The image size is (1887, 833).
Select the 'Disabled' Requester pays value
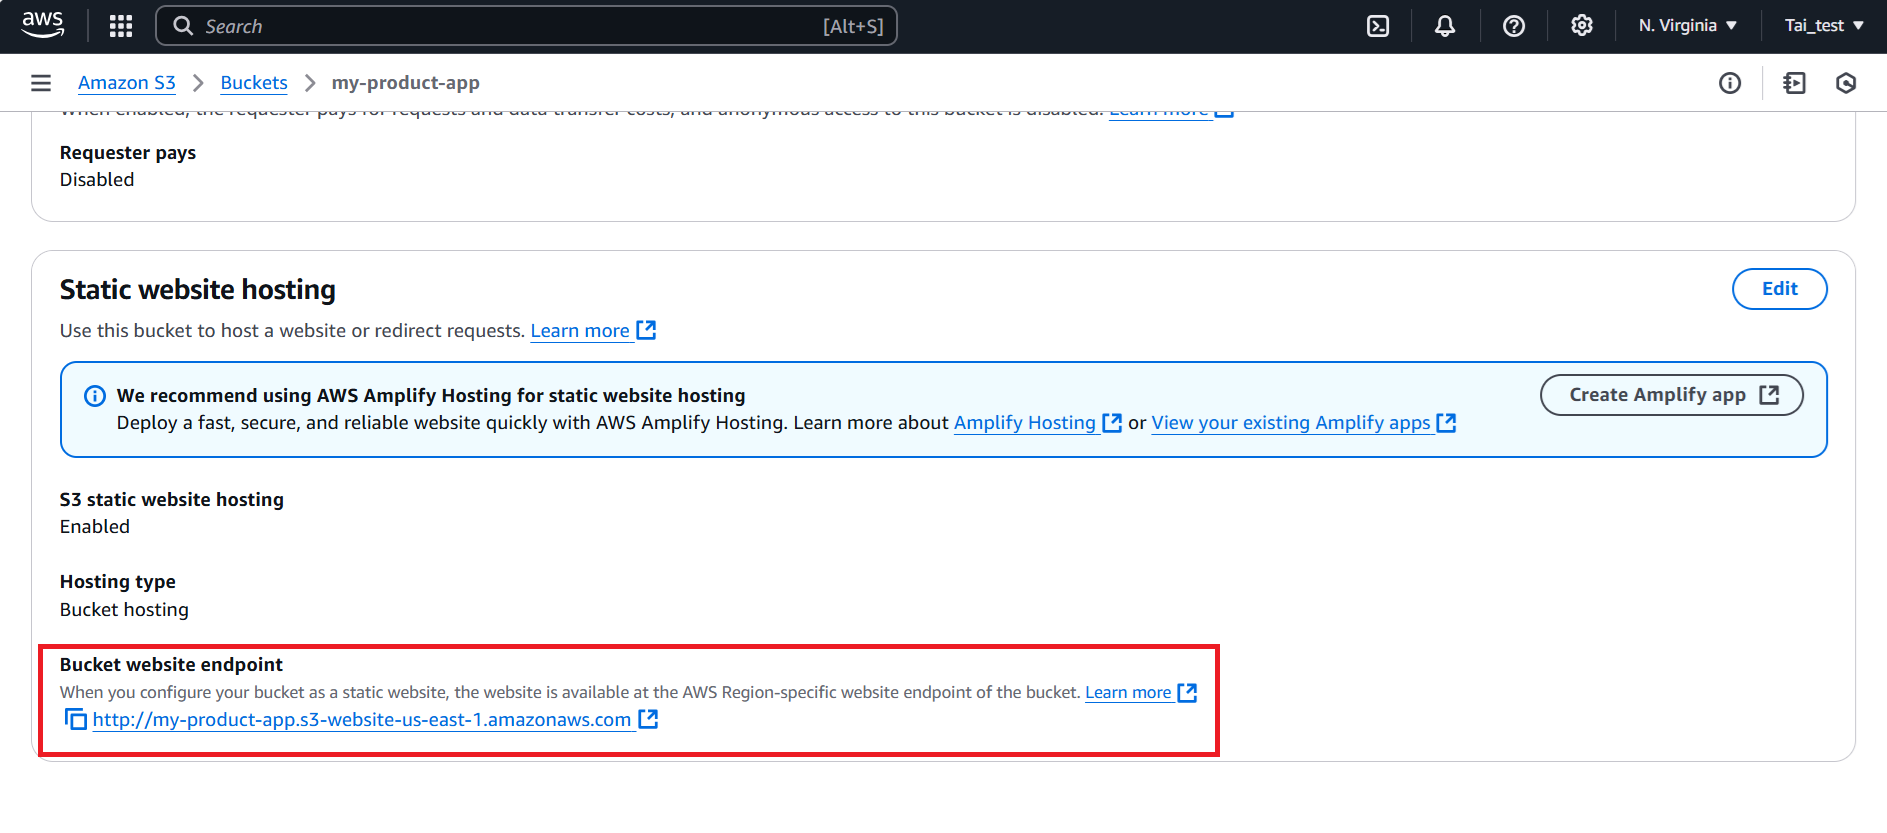97,180
